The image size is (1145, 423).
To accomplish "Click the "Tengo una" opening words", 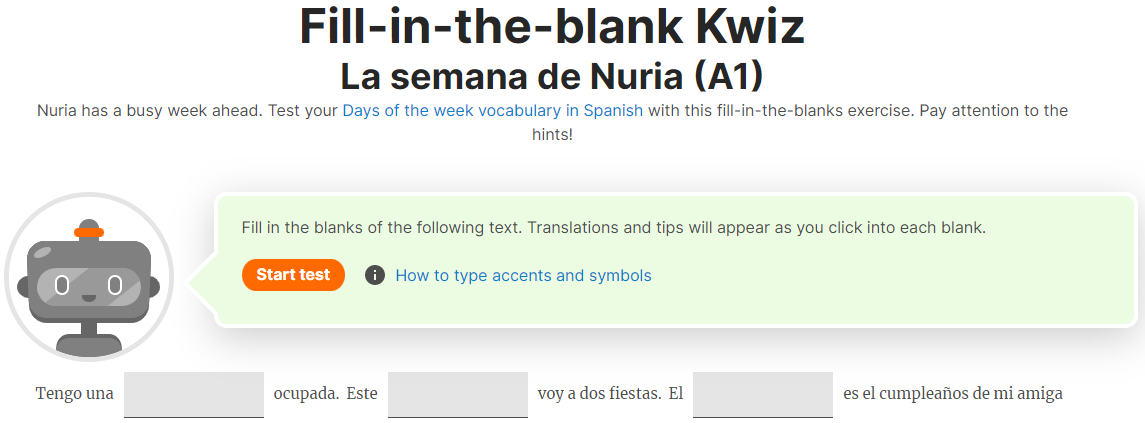I will tap(74, 394).
